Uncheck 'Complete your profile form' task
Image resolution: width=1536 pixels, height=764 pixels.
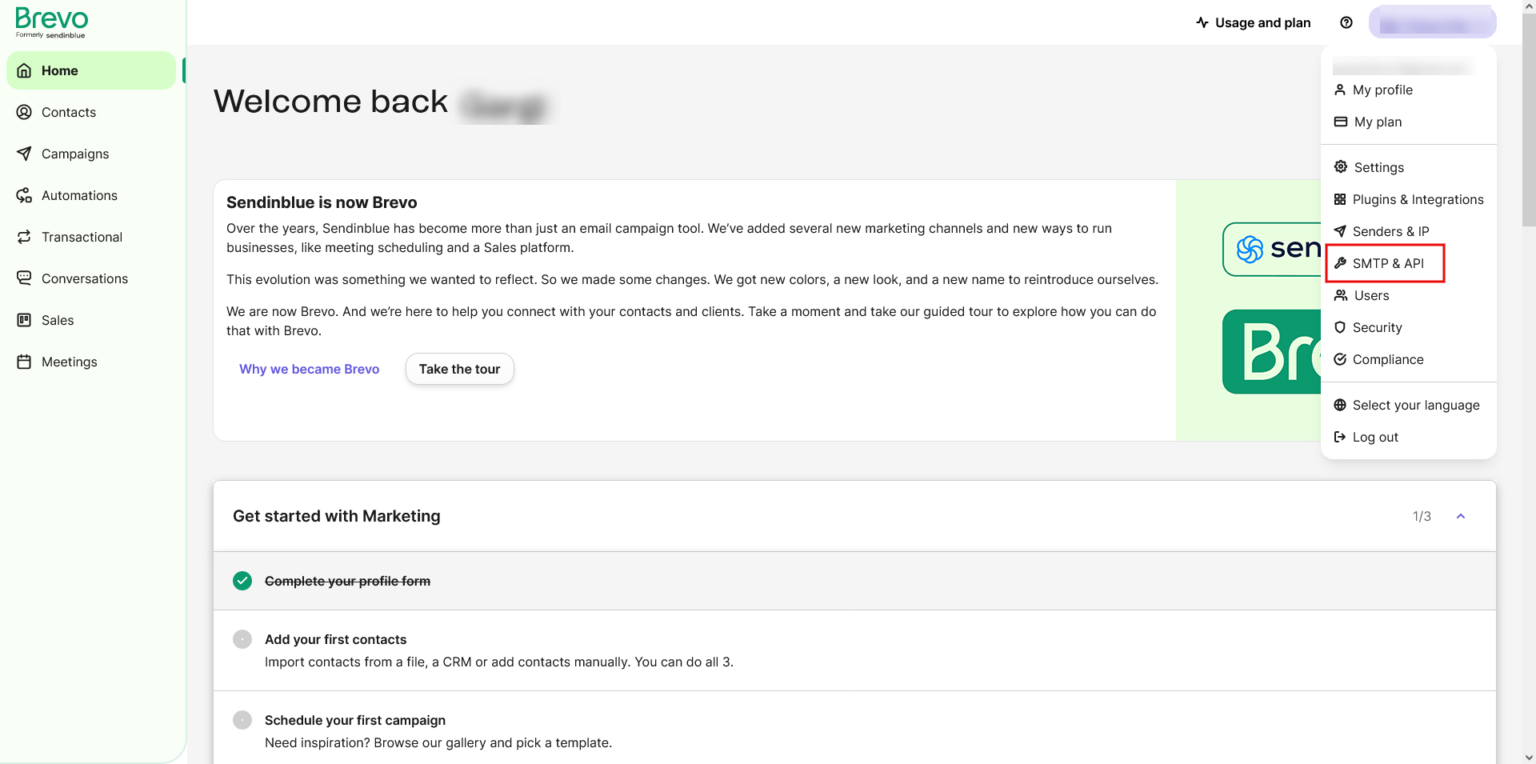(x=241, y=580)
